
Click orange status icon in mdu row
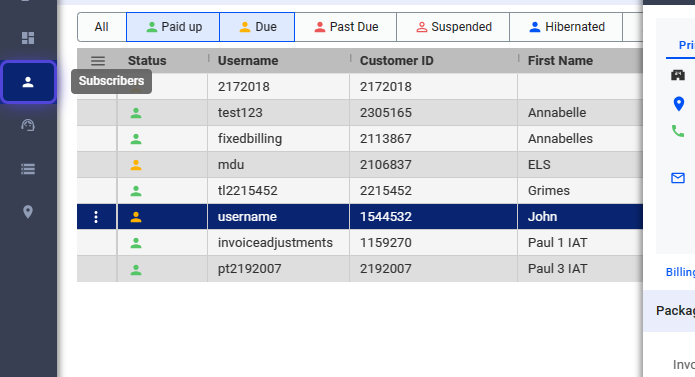pyautogui.click(x=136, y=165)
